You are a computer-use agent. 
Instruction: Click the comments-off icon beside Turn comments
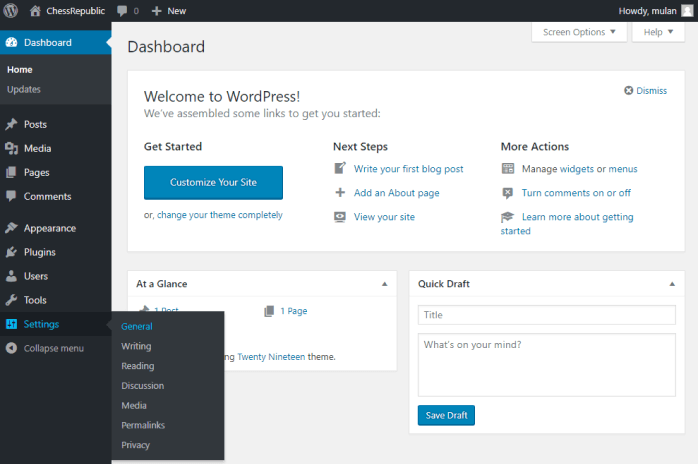507,193
